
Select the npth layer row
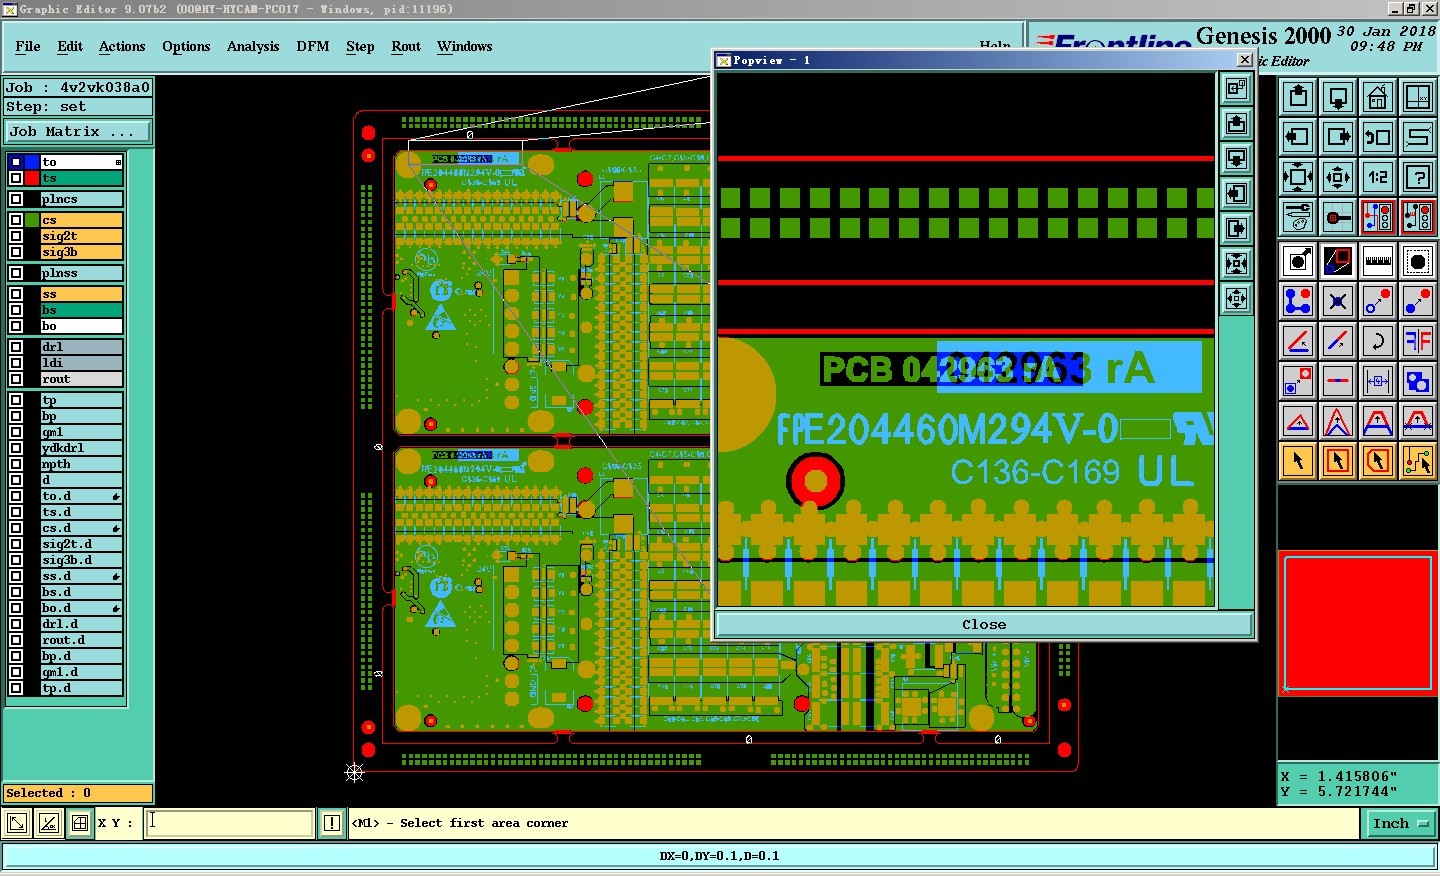(x=81, y=464)
